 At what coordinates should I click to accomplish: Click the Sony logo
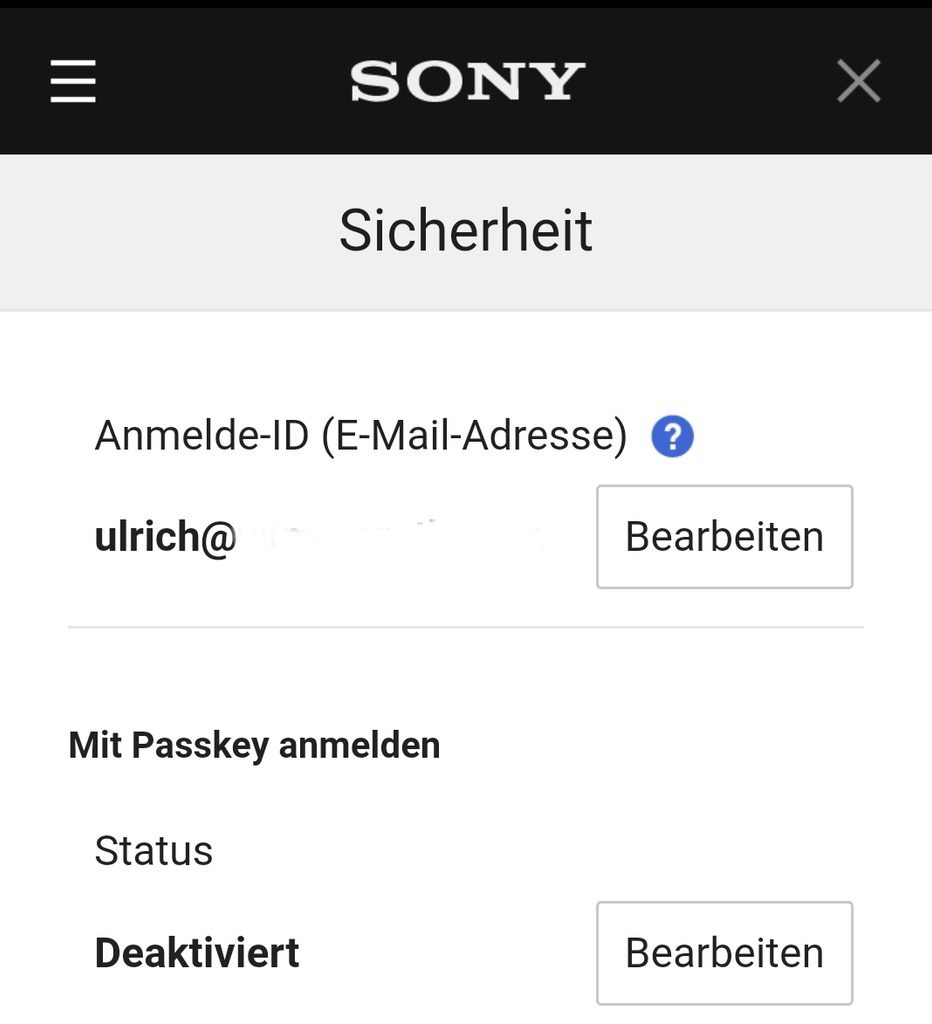click(467, 81)
